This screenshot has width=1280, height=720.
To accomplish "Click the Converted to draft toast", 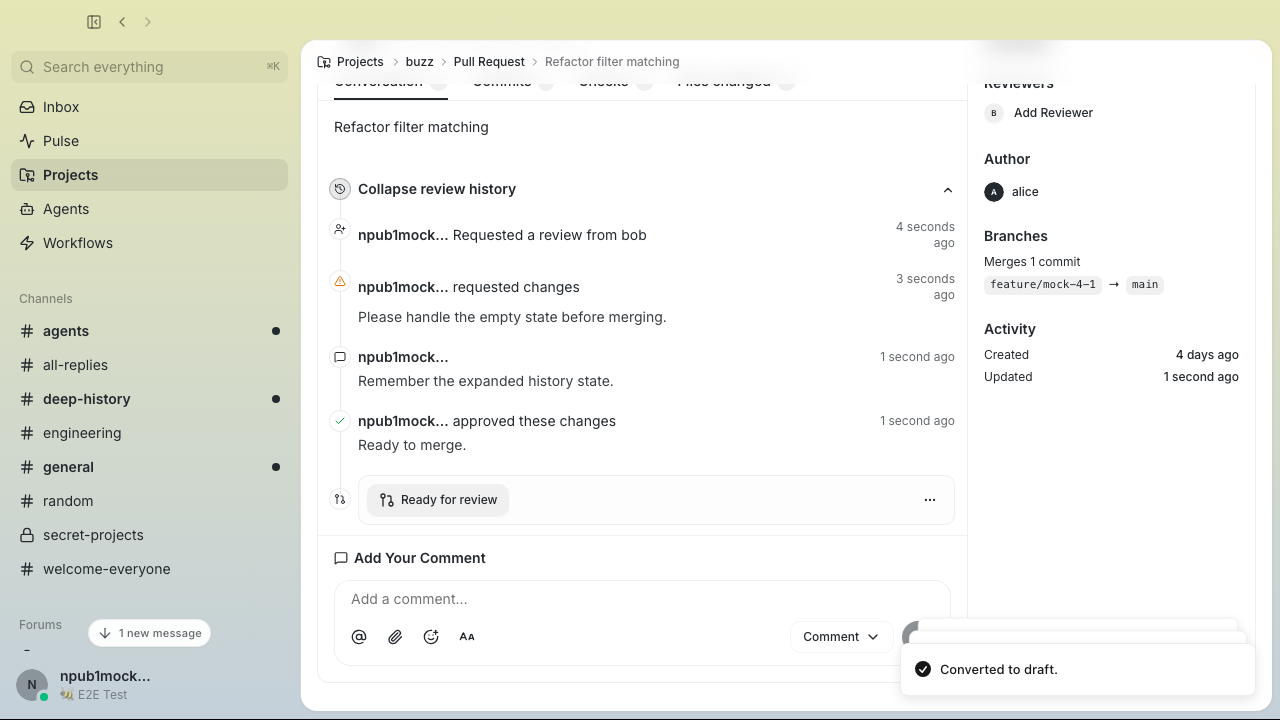I will point(1078,669).
